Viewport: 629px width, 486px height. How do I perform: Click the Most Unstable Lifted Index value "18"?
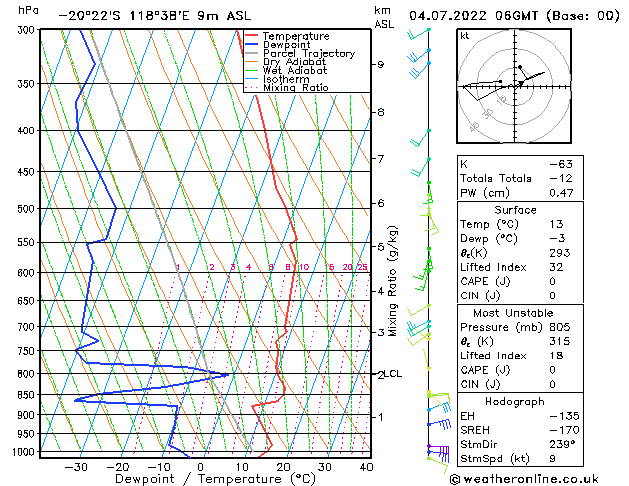pyautogui.click(x=557, y=356)
